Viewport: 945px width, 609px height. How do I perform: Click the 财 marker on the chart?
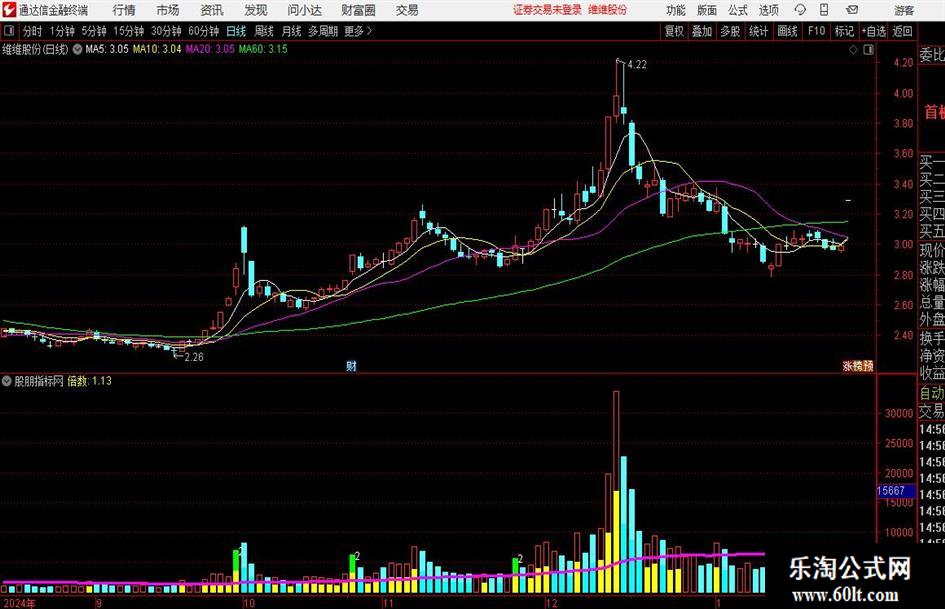(x=351, y=366)
